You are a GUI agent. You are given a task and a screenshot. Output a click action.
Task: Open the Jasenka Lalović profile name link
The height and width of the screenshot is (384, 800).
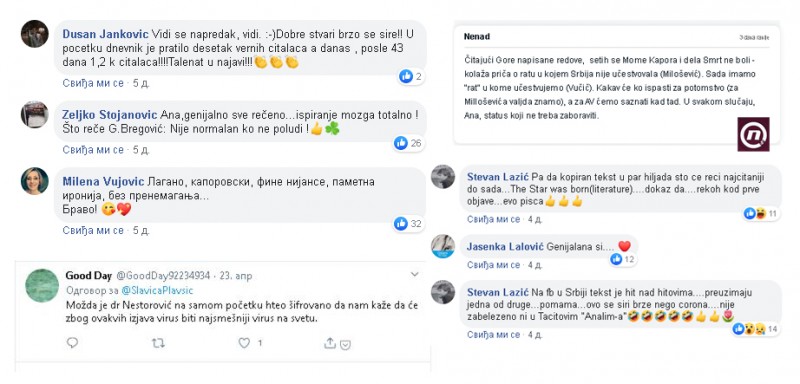coord(506,247)
